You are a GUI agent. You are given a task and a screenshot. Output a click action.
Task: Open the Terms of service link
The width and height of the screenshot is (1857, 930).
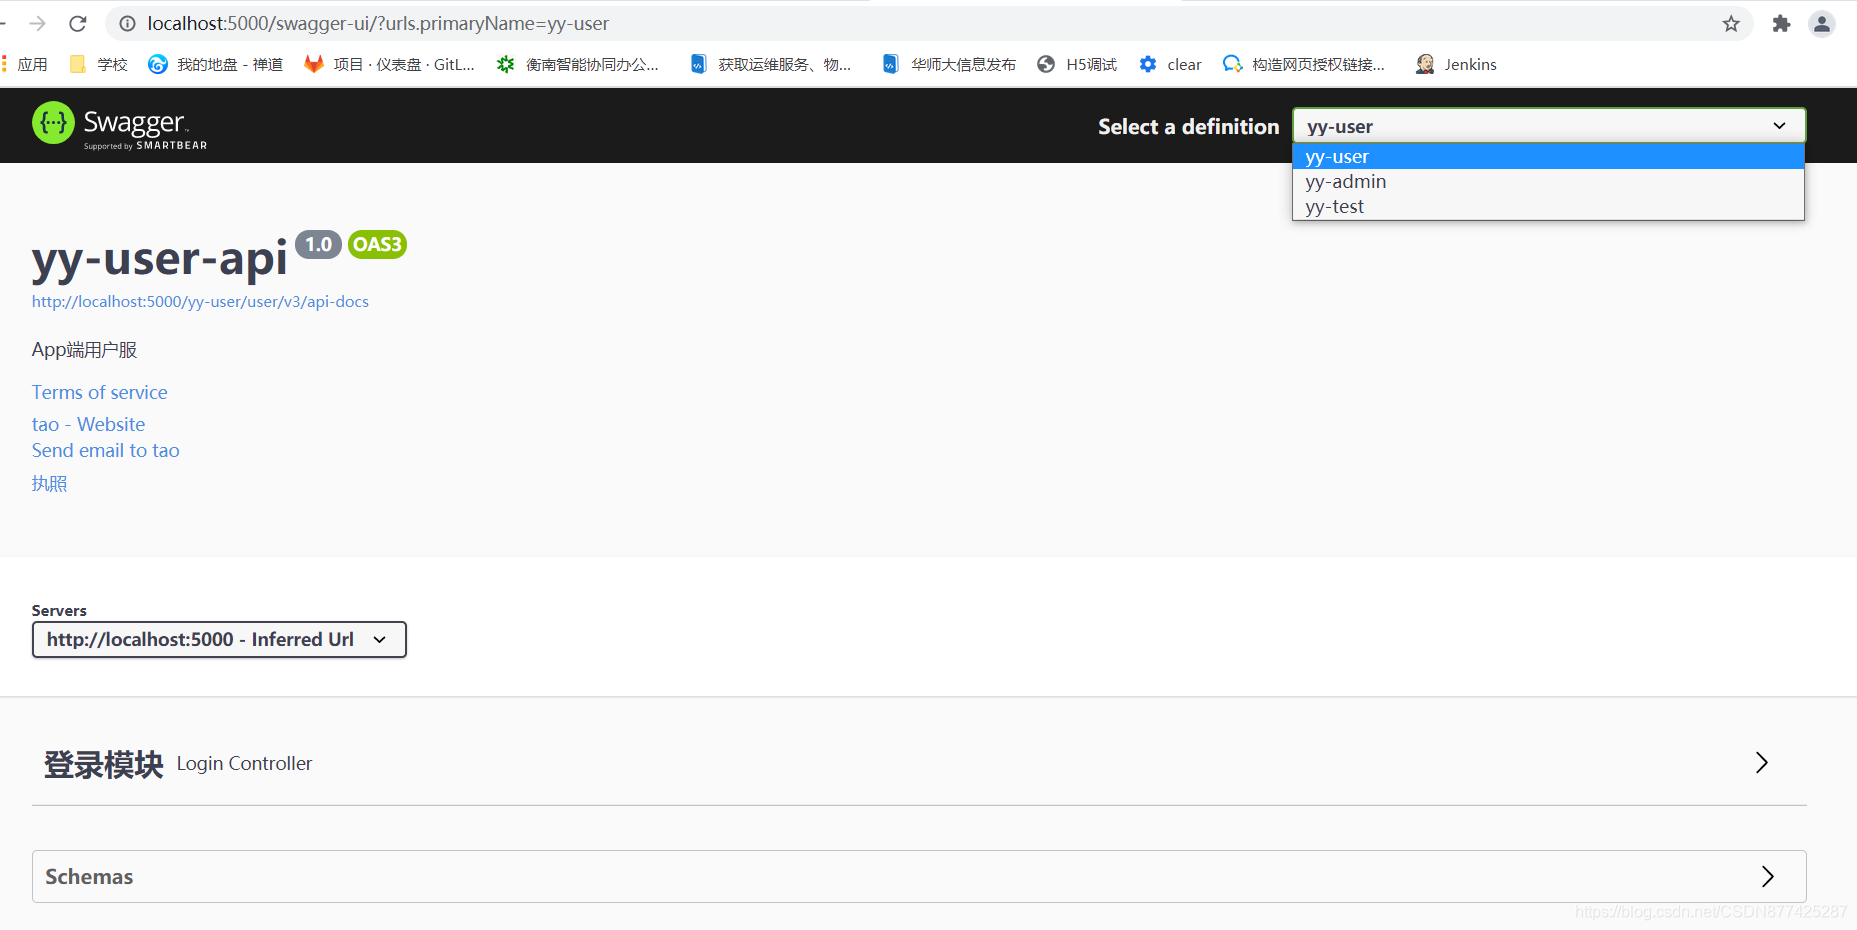coord(99,392)
